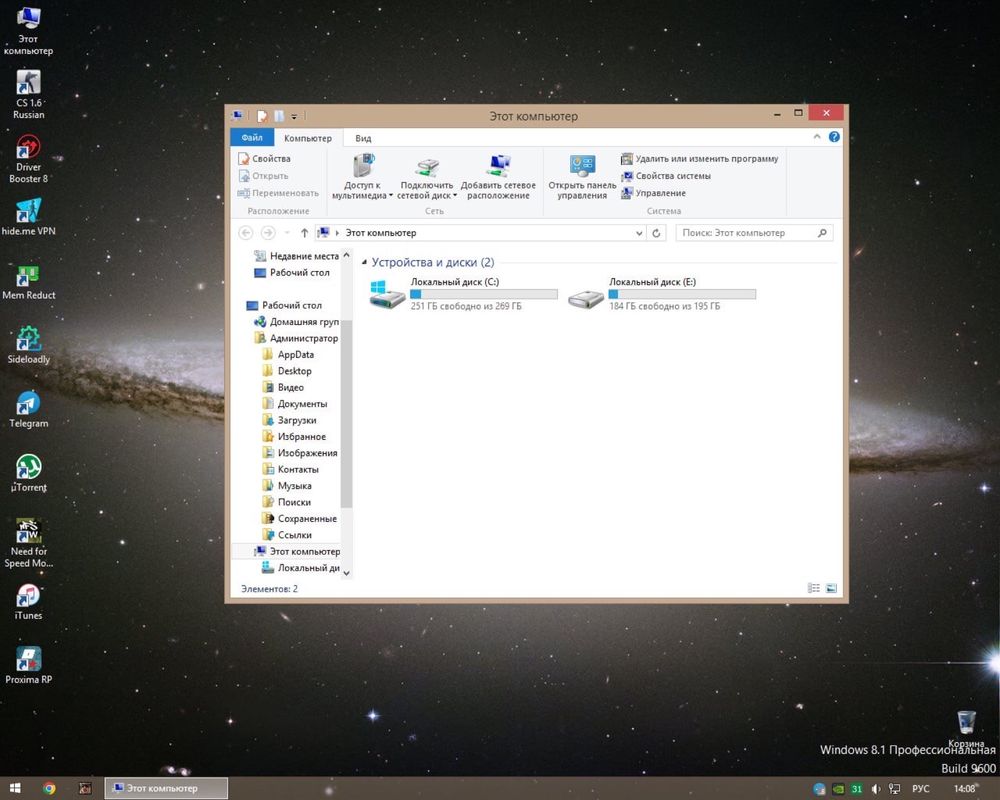1000x800 pixels.
Task: Click the 14:08 clock in the taskbar
Action: click(964, 789)
